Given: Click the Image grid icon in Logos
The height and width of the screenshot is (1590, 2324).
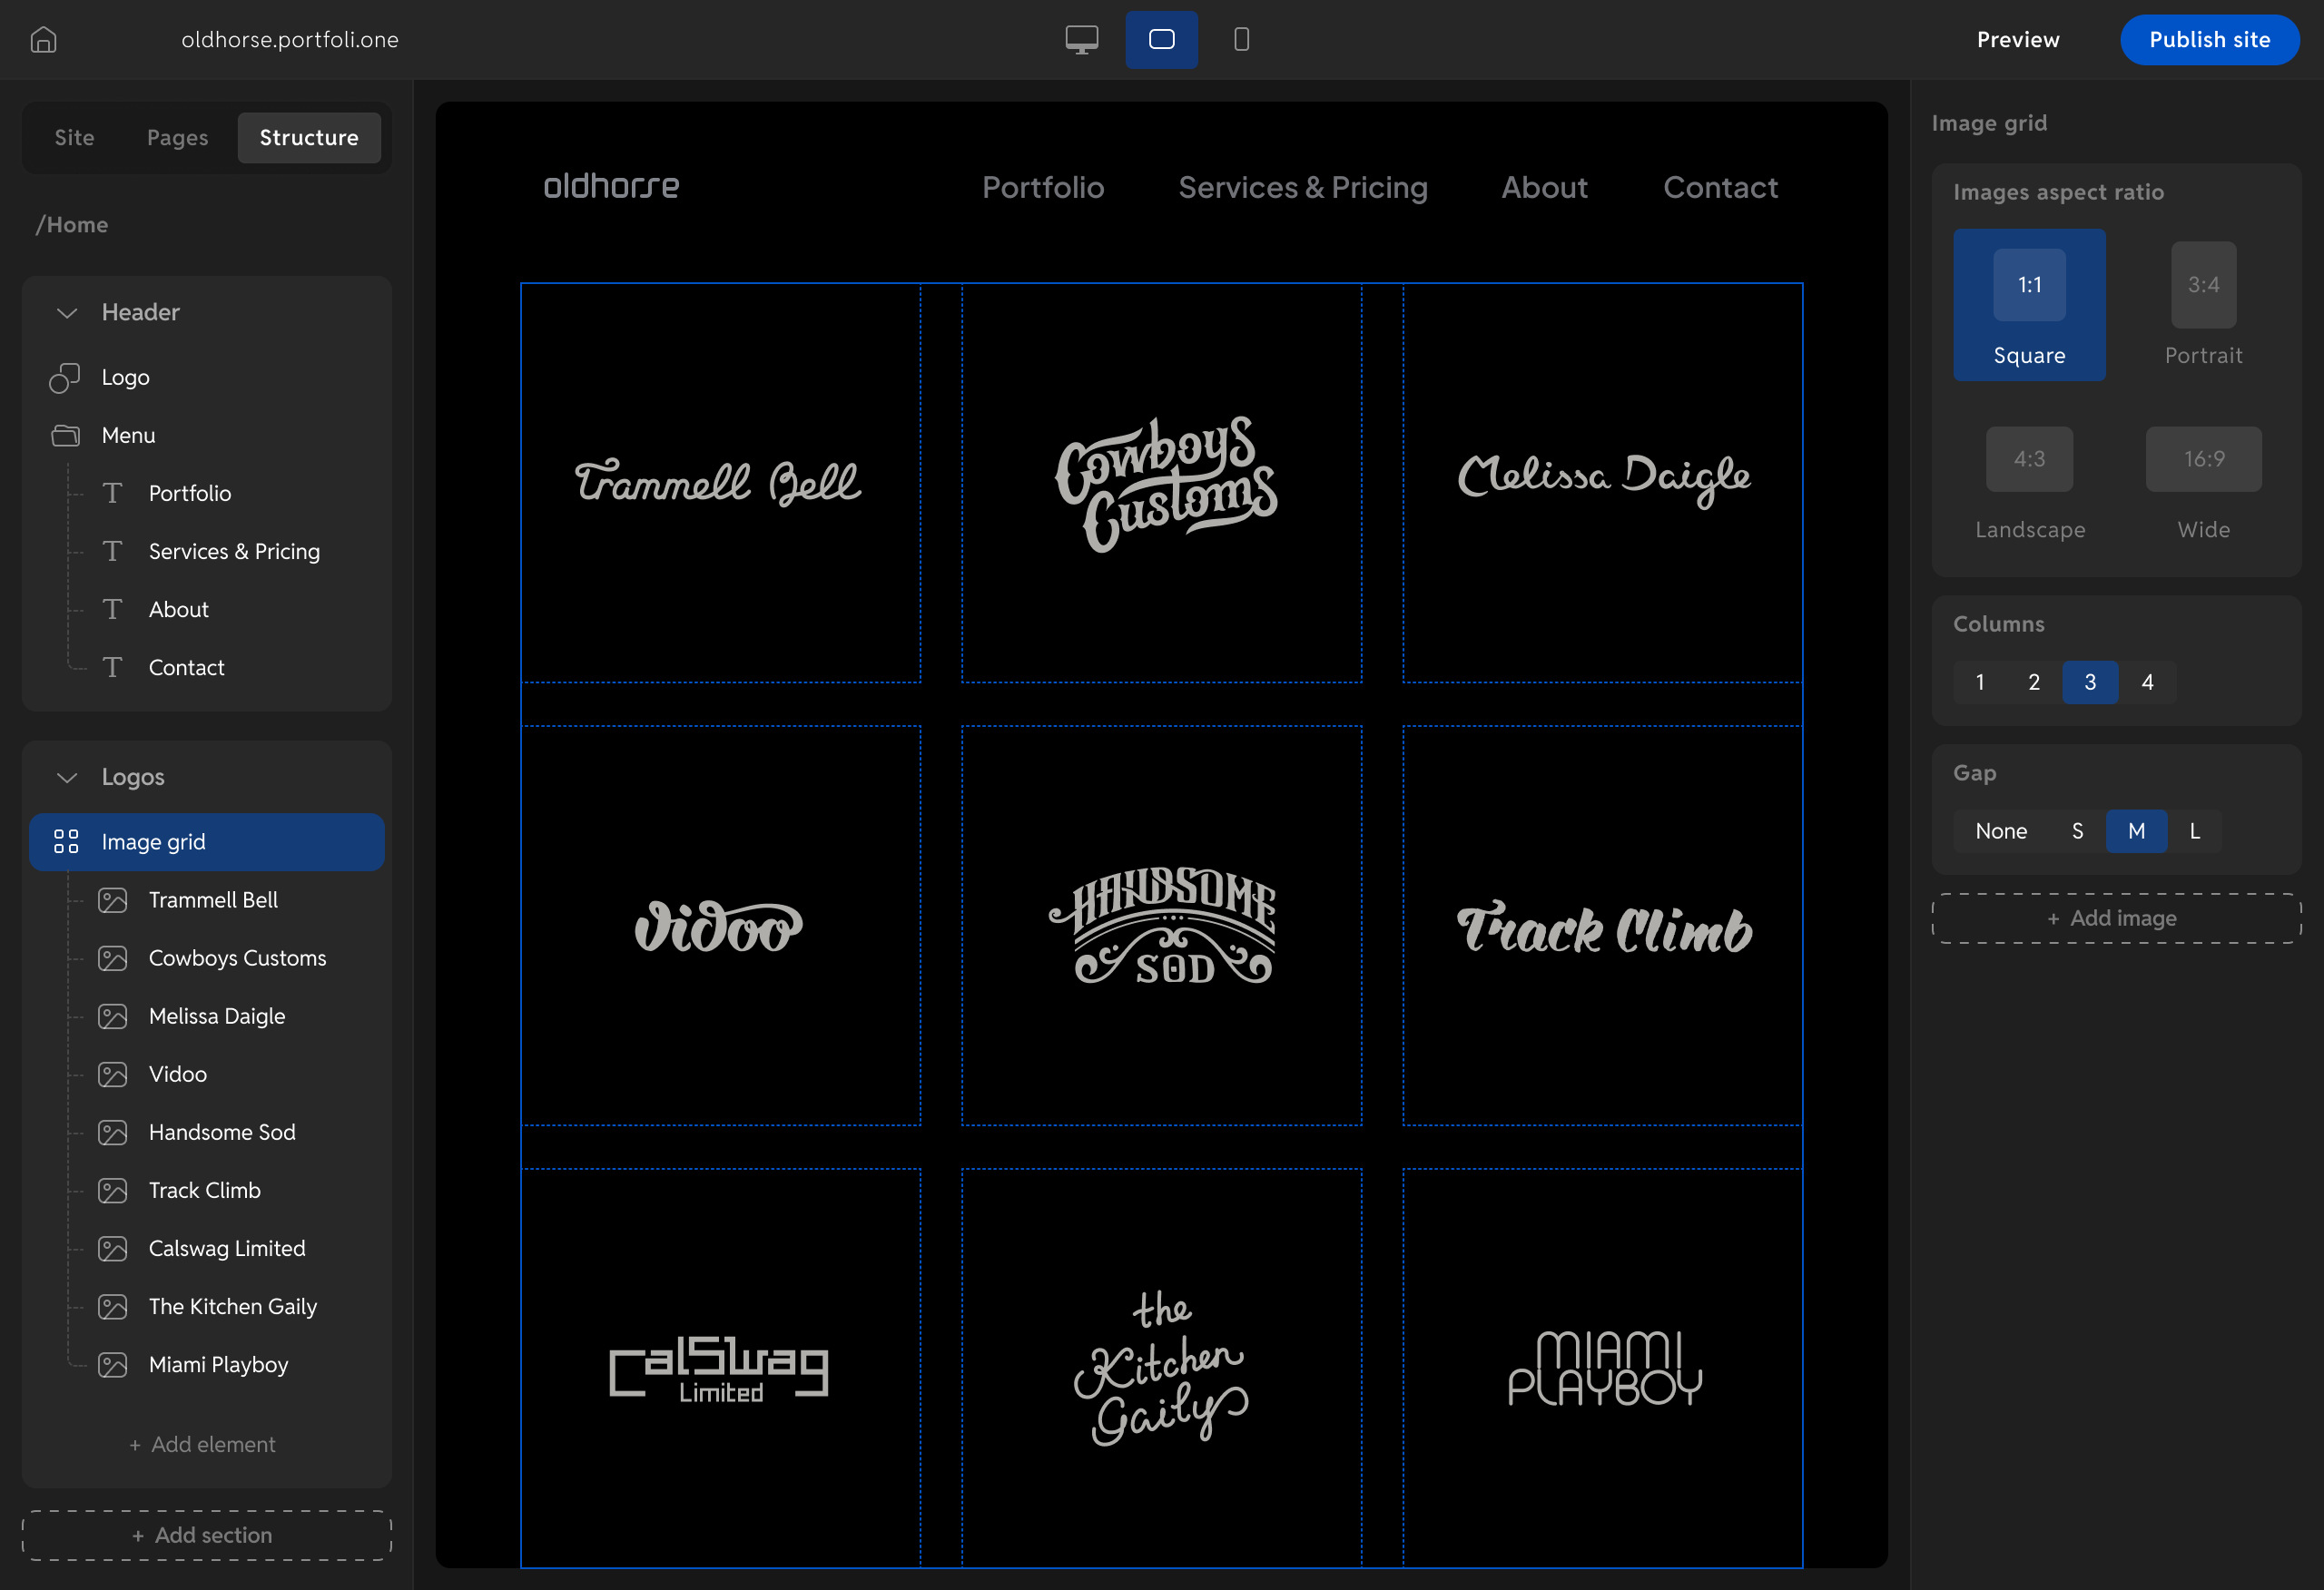Looking at the screenshot, I should pos(66,842).
